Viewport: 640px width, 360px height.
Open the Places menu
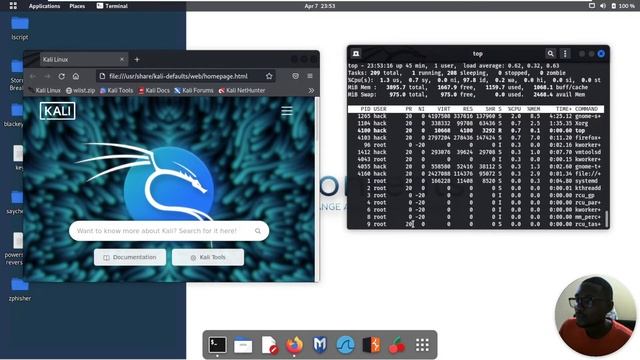tap(77, 6)
